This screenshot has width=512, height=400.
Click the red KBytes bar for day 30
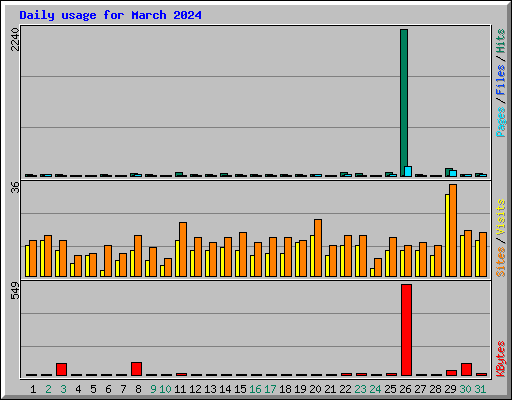(x=467, y=369)
